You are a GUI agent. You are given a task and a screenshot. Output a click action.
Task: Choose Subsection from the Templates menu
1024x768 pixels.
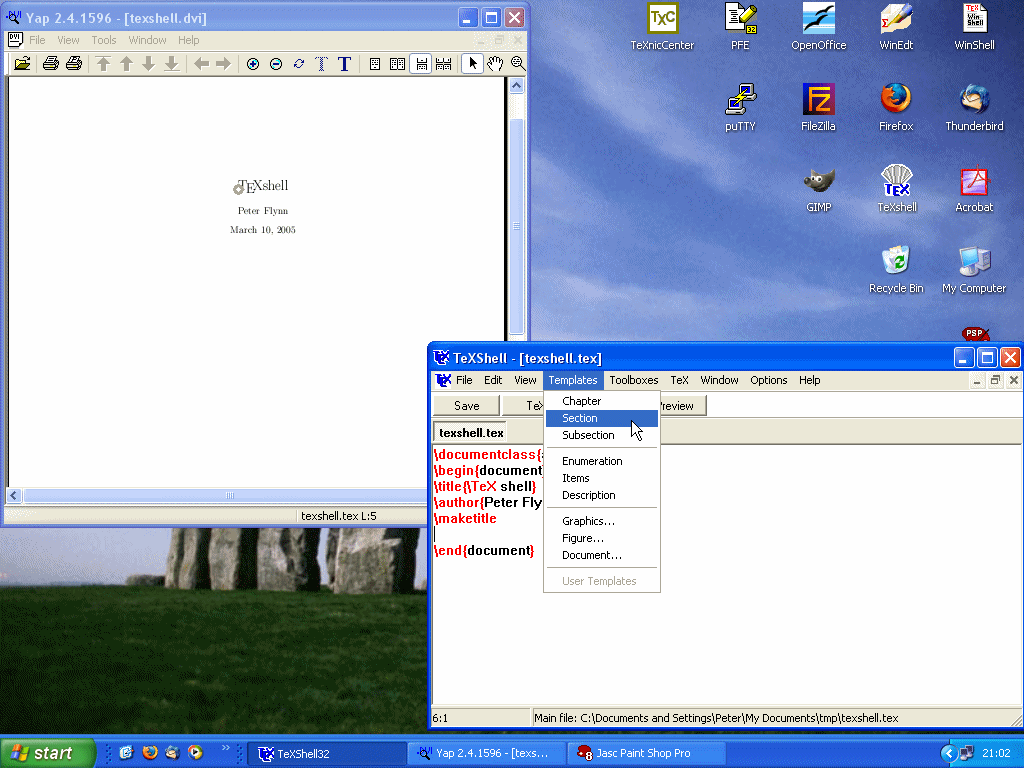[x=588, y=435]
